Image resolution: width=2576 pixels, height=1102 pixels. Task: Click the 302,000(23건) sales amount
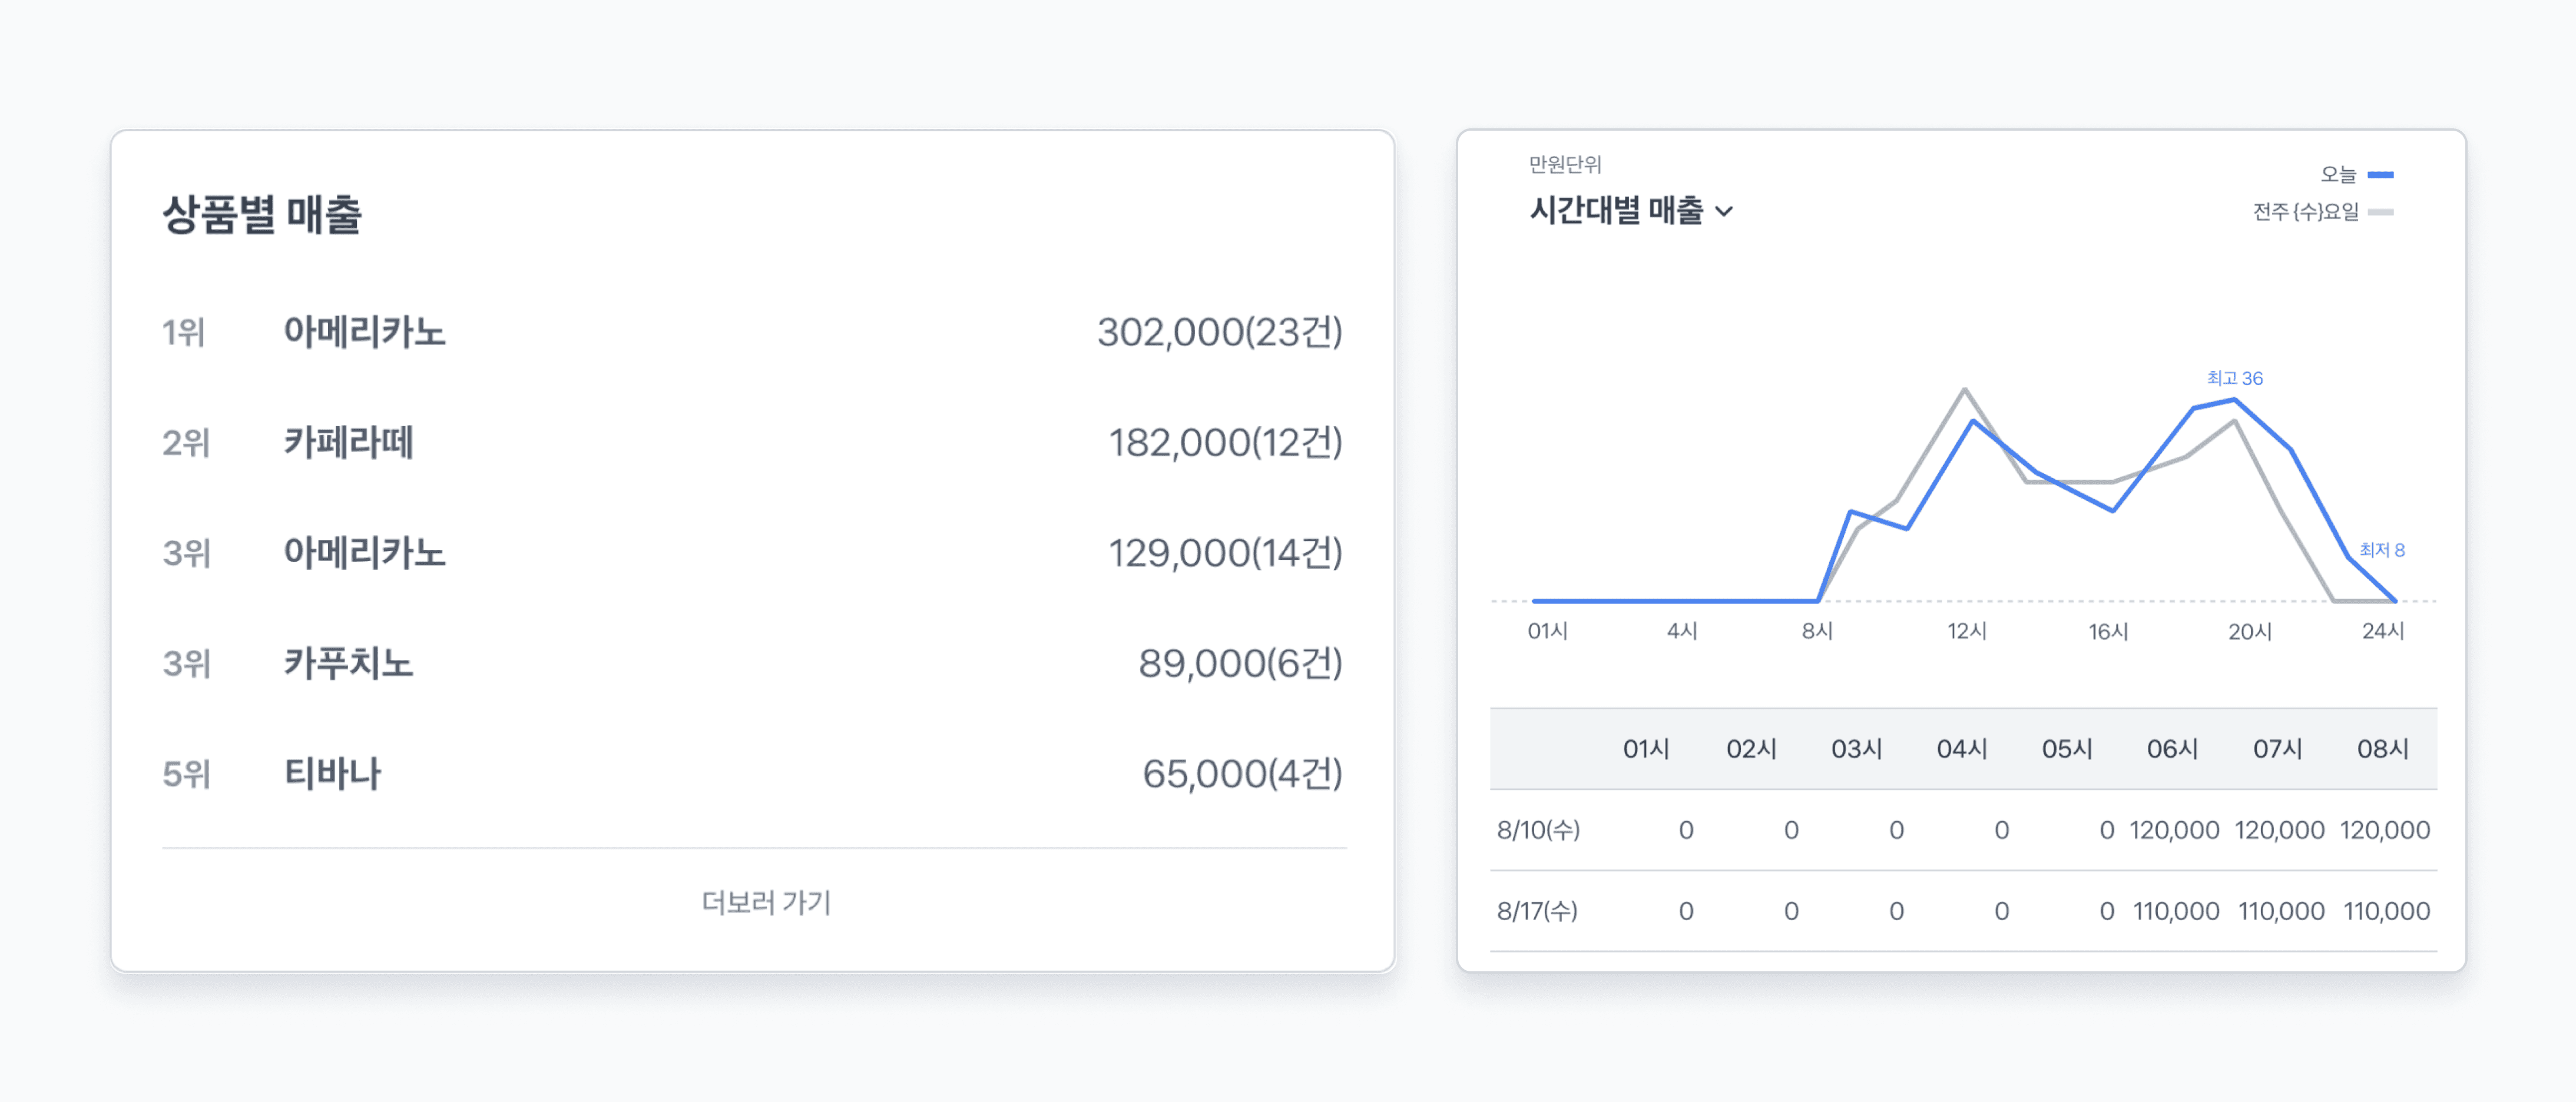click(1219, 332)
